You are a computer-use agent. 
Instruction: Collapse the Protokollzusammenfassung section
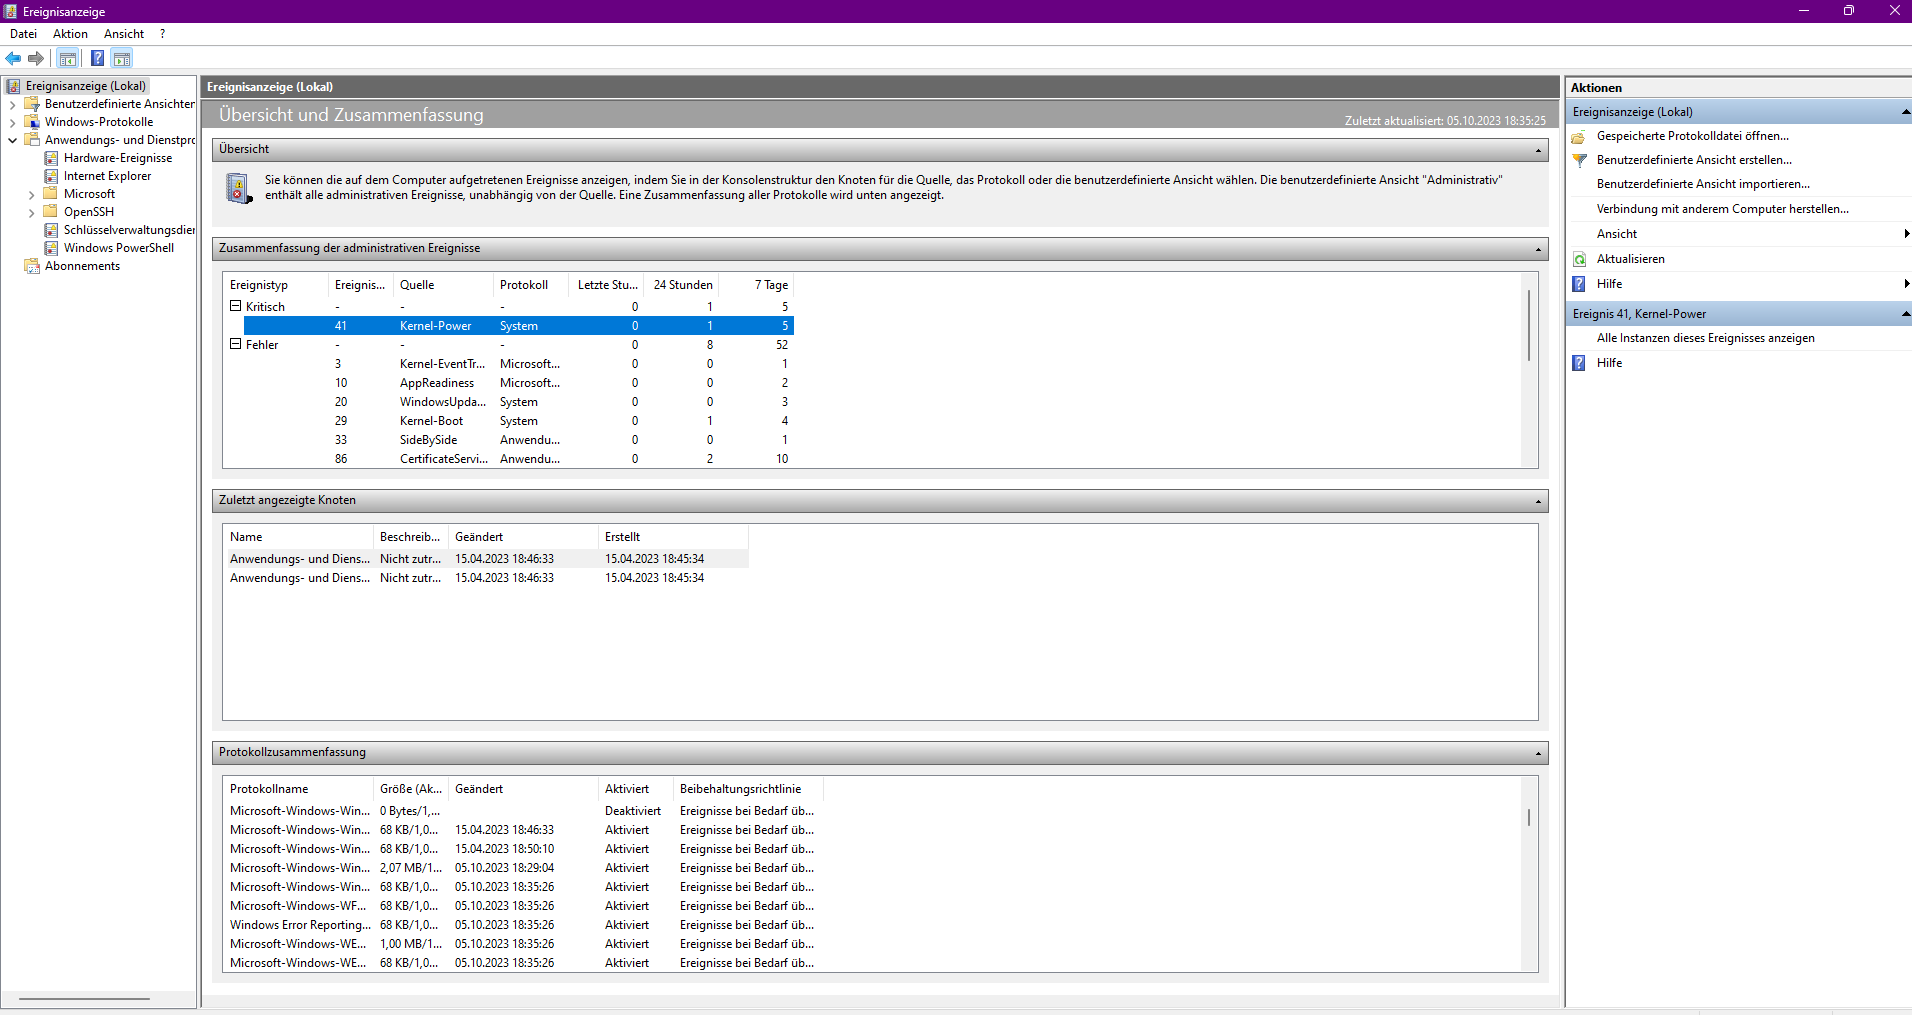pyautogui.click(x=1538, y=753)
